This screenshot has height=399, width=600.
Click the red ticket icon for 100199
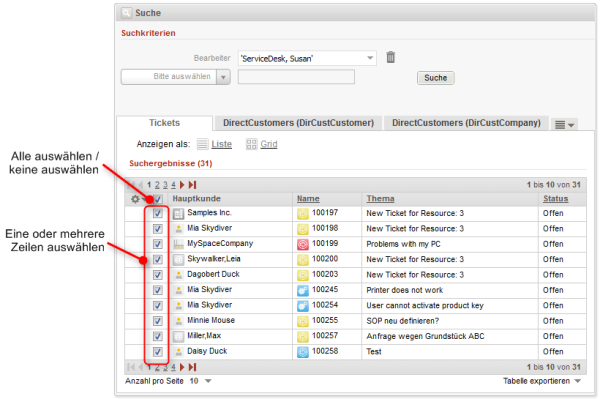[303, 244]
